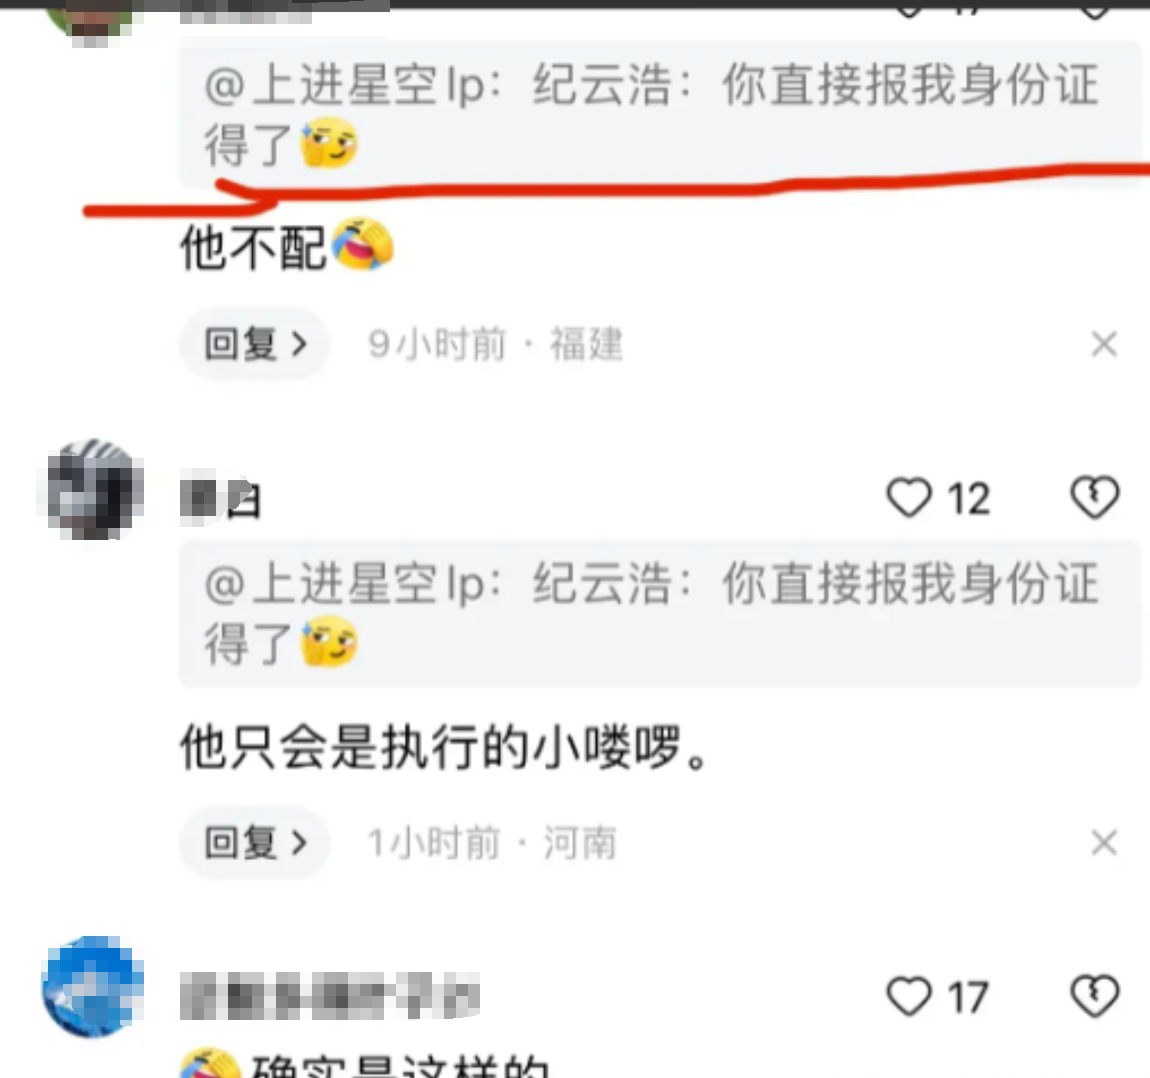The image size is (1150, 1078).
Task: Tap broken-heart icon beside 17 likes
Action: point(1094,996)
